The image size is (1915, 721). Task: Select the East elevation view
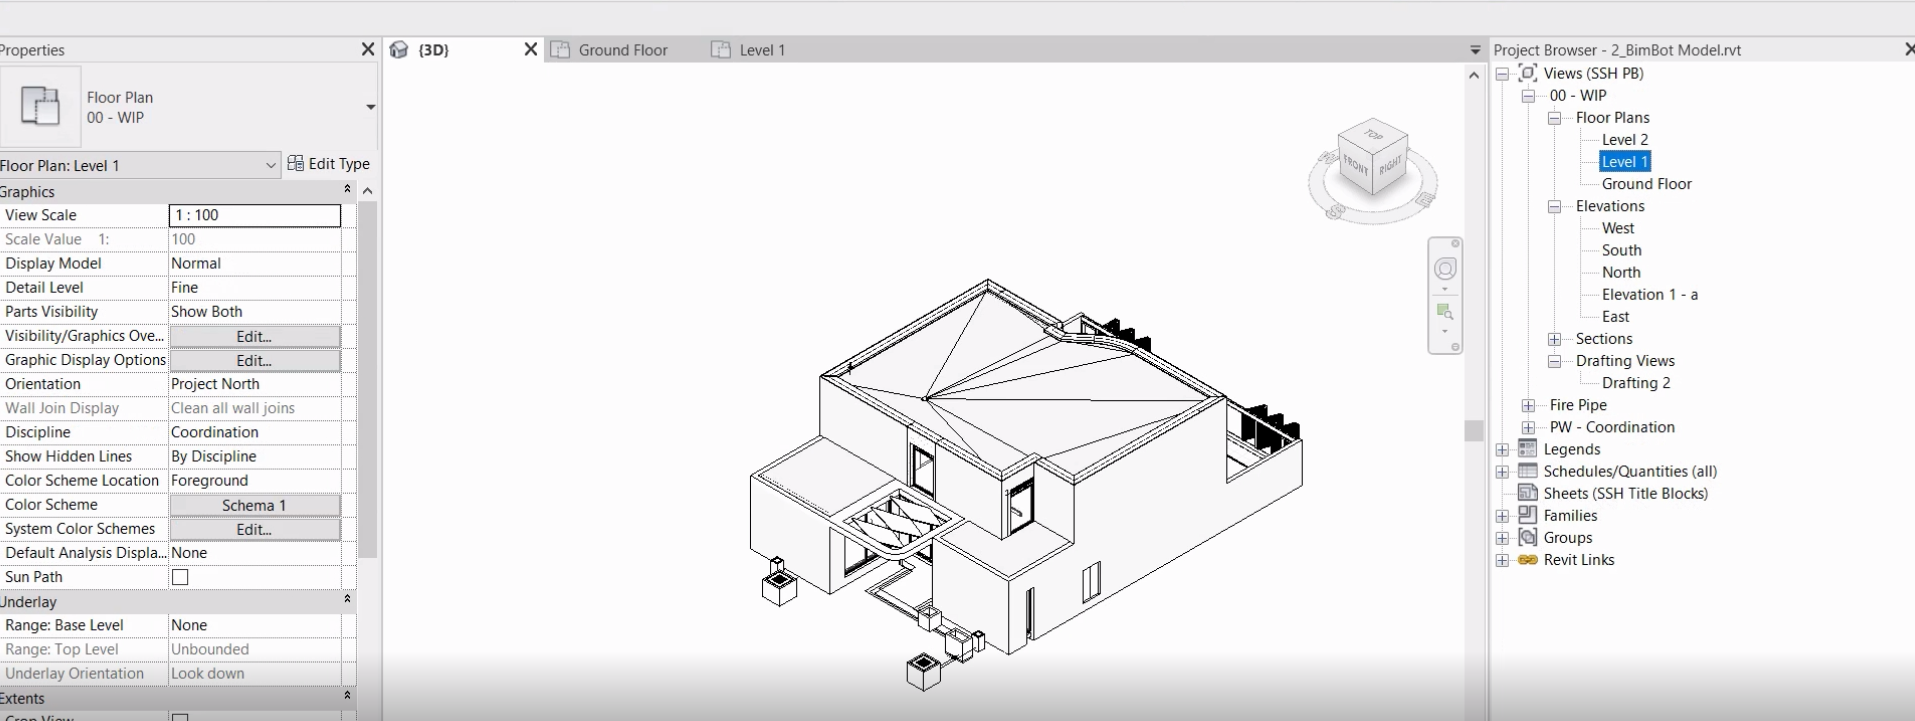coord(1616,316)
